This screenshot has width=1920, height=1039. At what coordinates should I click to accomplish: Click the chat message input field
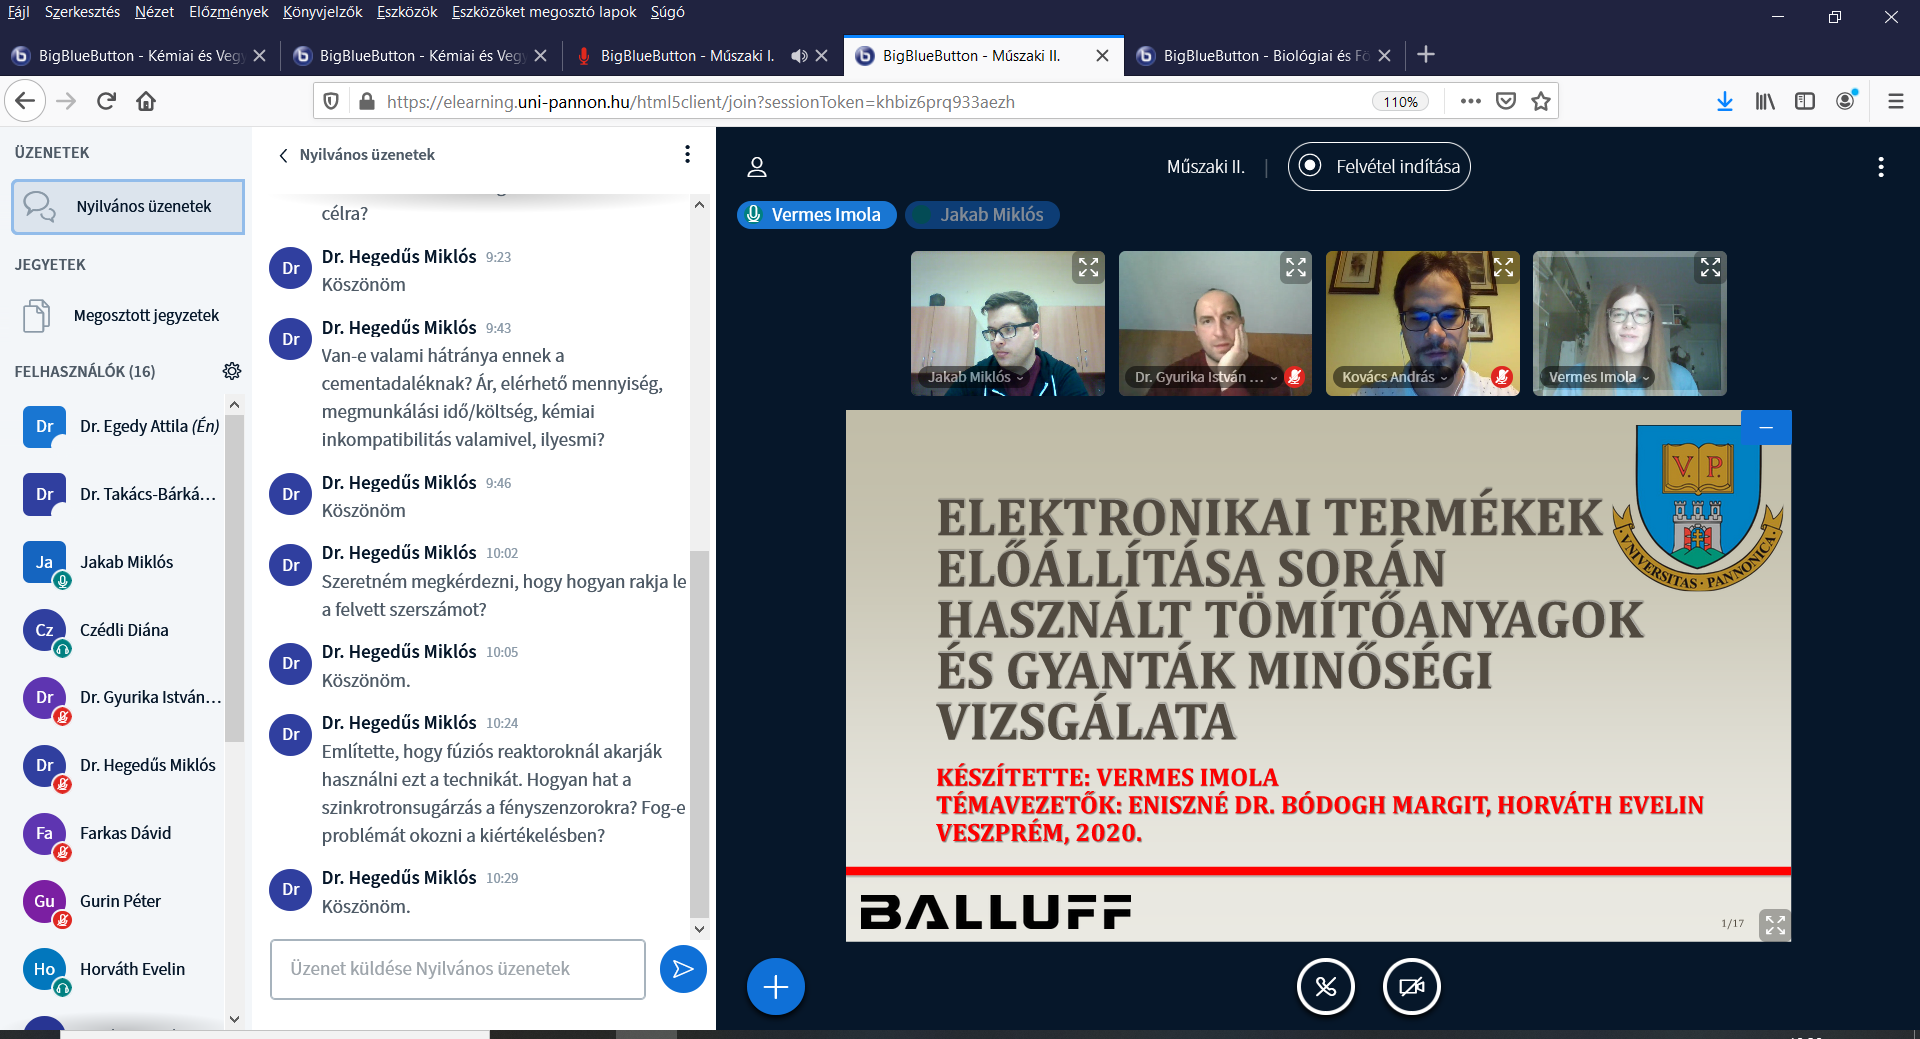(x=457, y=969)
